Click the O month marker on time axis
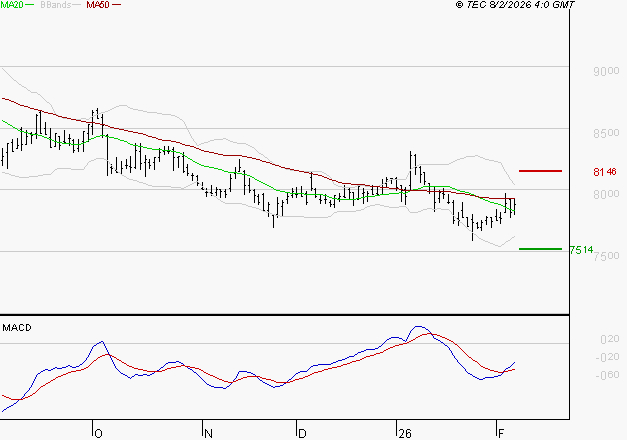The height and width of the screenshot is (440, 627). 98,434
